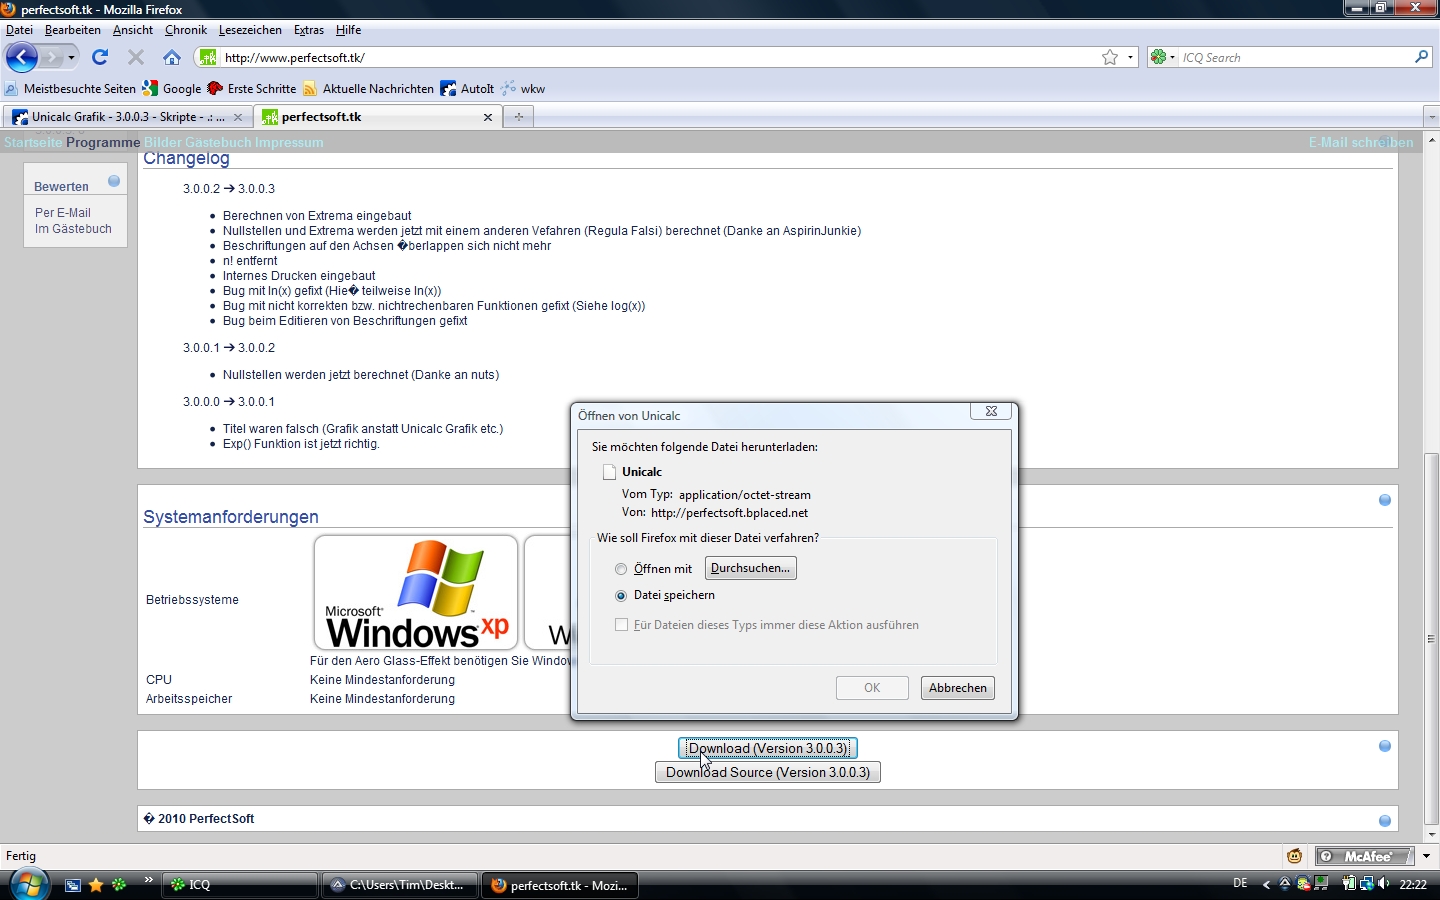
Task: Click the McAfee status bar icon
Action: [x=1364, y=856]
